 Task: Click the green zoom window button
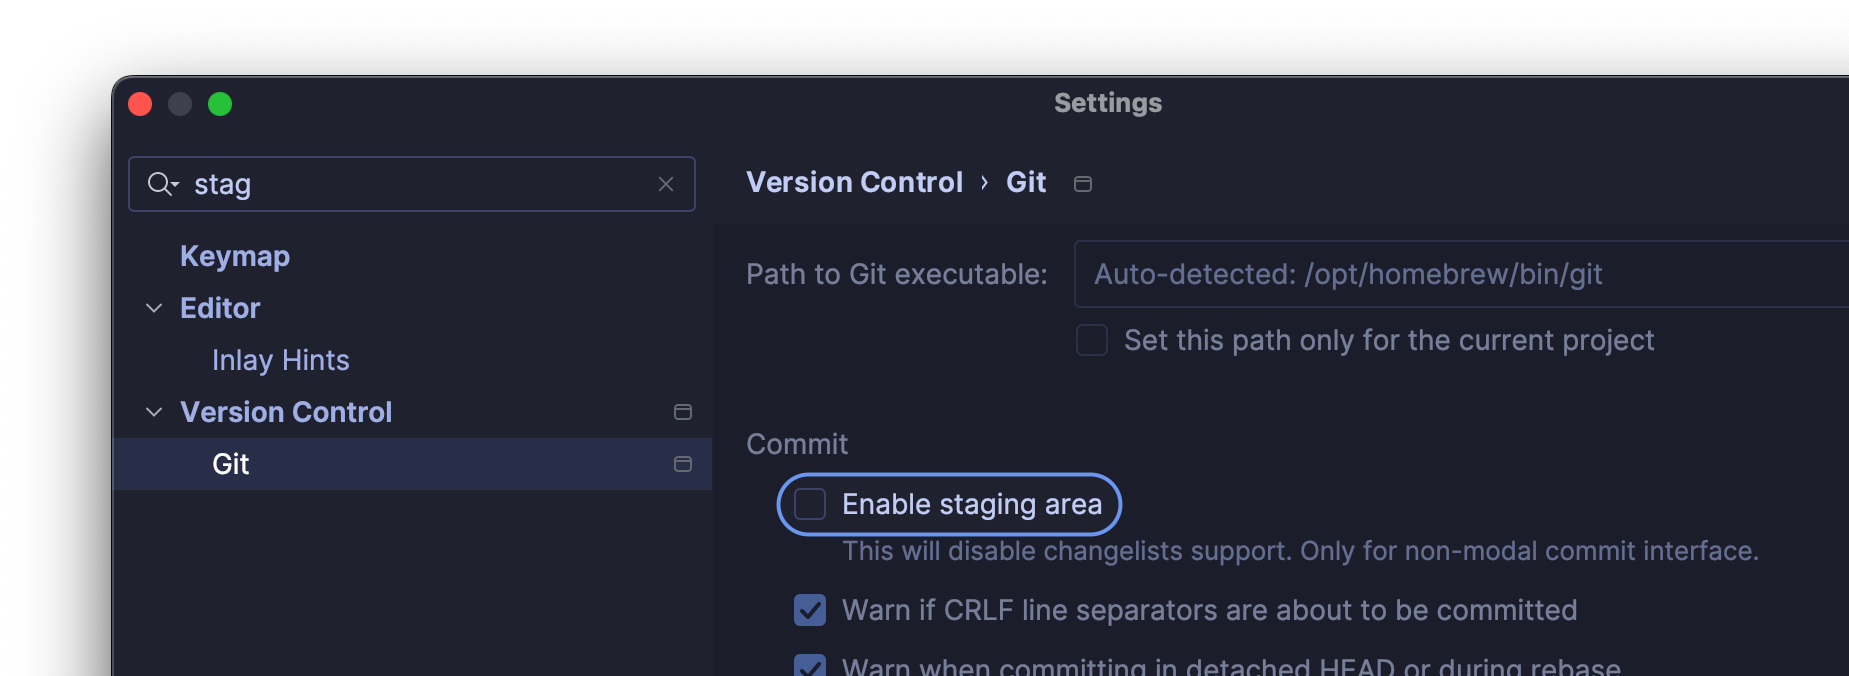coord(220,104)
